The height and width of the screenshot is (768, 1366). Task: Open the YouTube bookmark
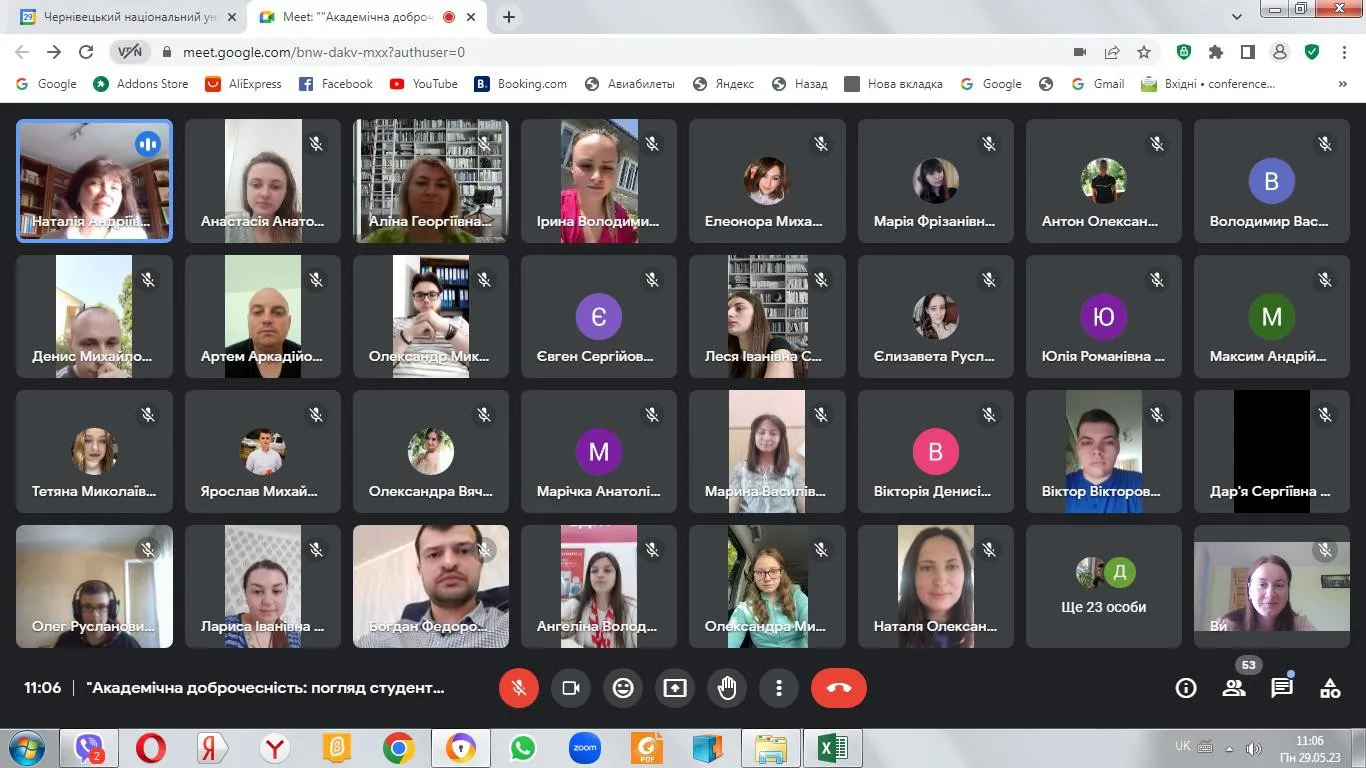tap(424, 84)
